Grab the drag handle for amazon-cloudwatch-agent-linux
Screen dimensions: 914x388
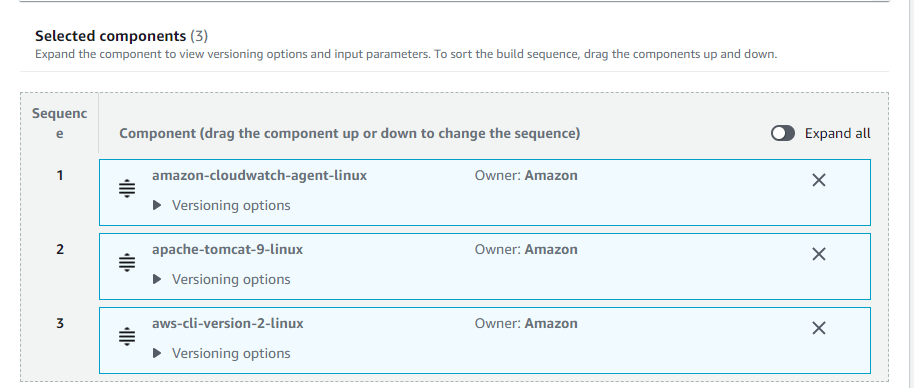point(126,189)
